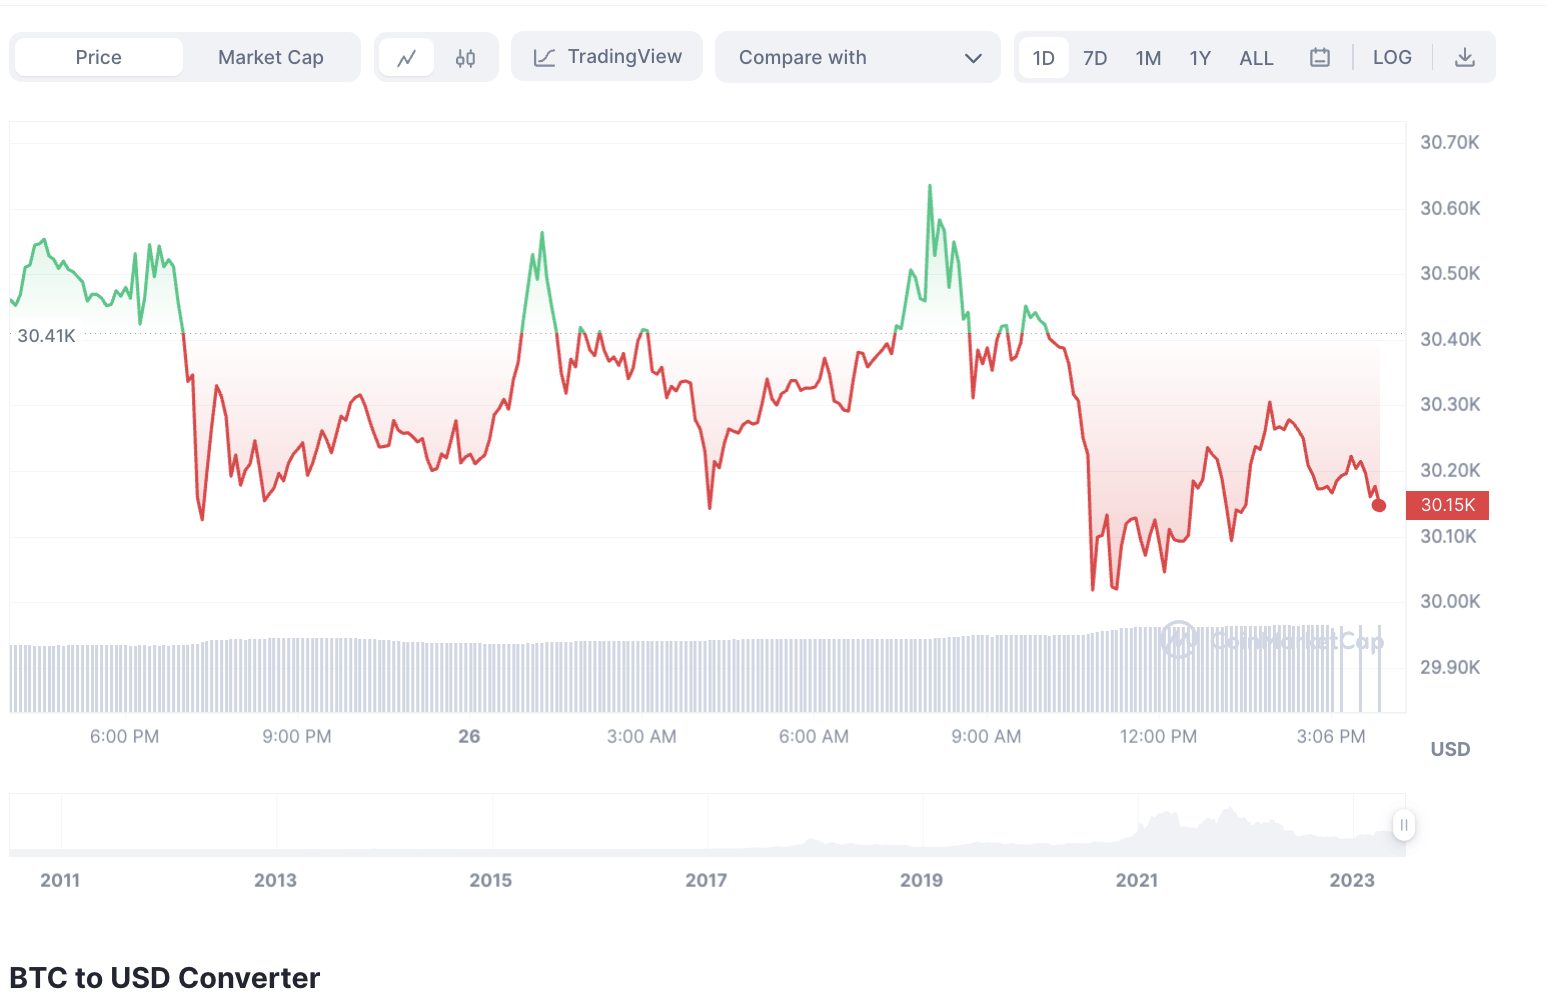Click 2019 on the history timeline
1546x1008 pixels.
[x=921, y=880]
